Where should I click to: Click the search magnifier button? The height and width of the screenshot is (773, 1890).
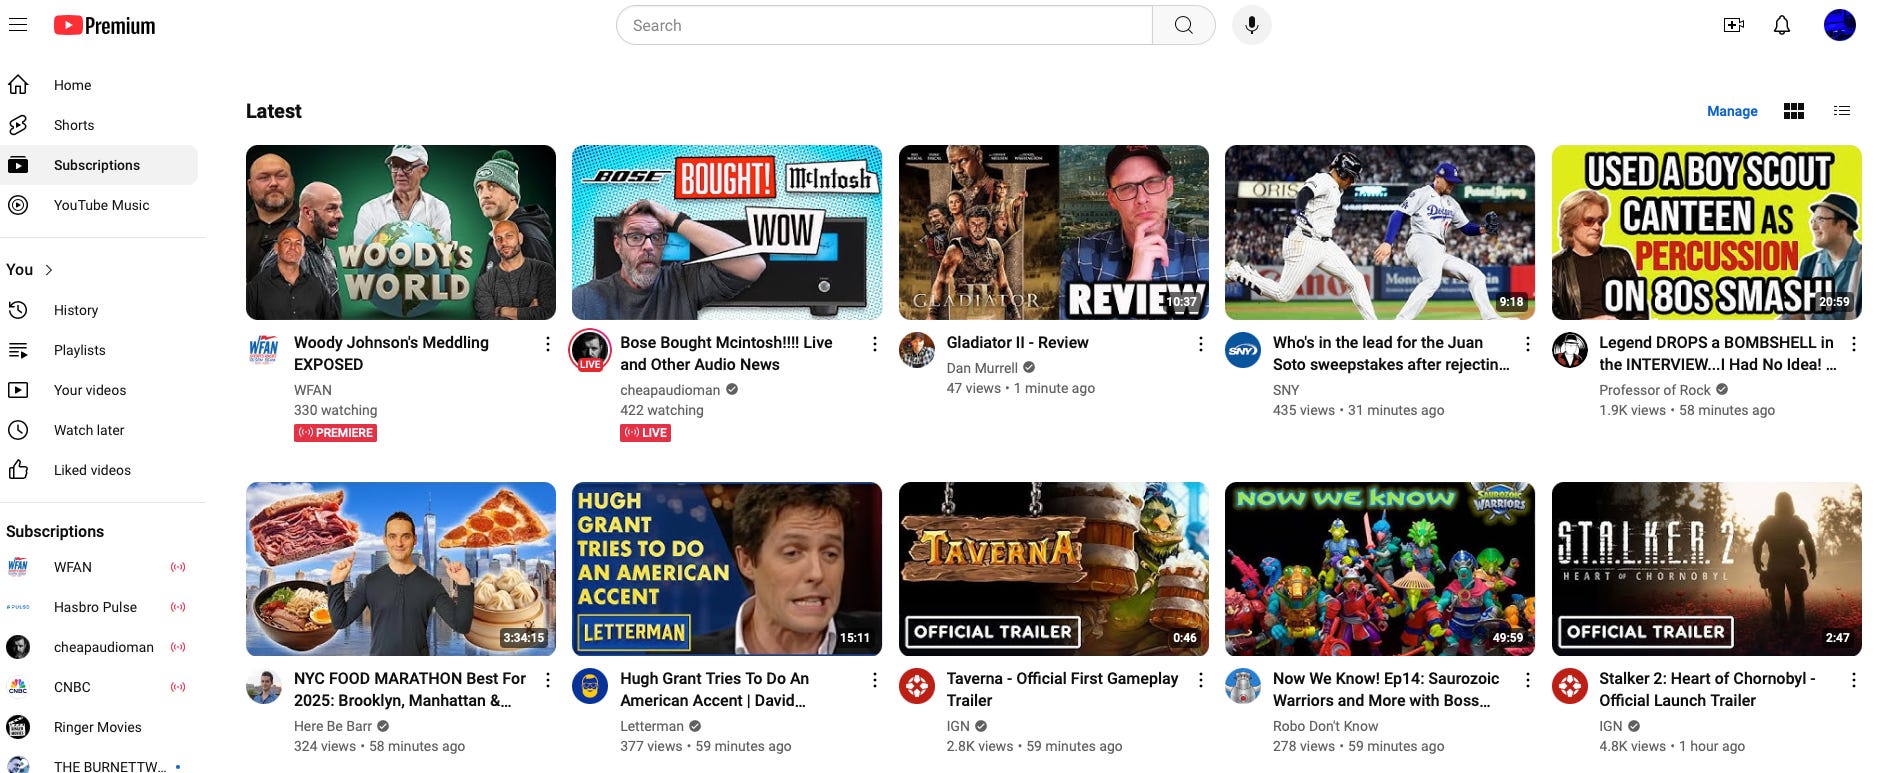click(1184, 25)
